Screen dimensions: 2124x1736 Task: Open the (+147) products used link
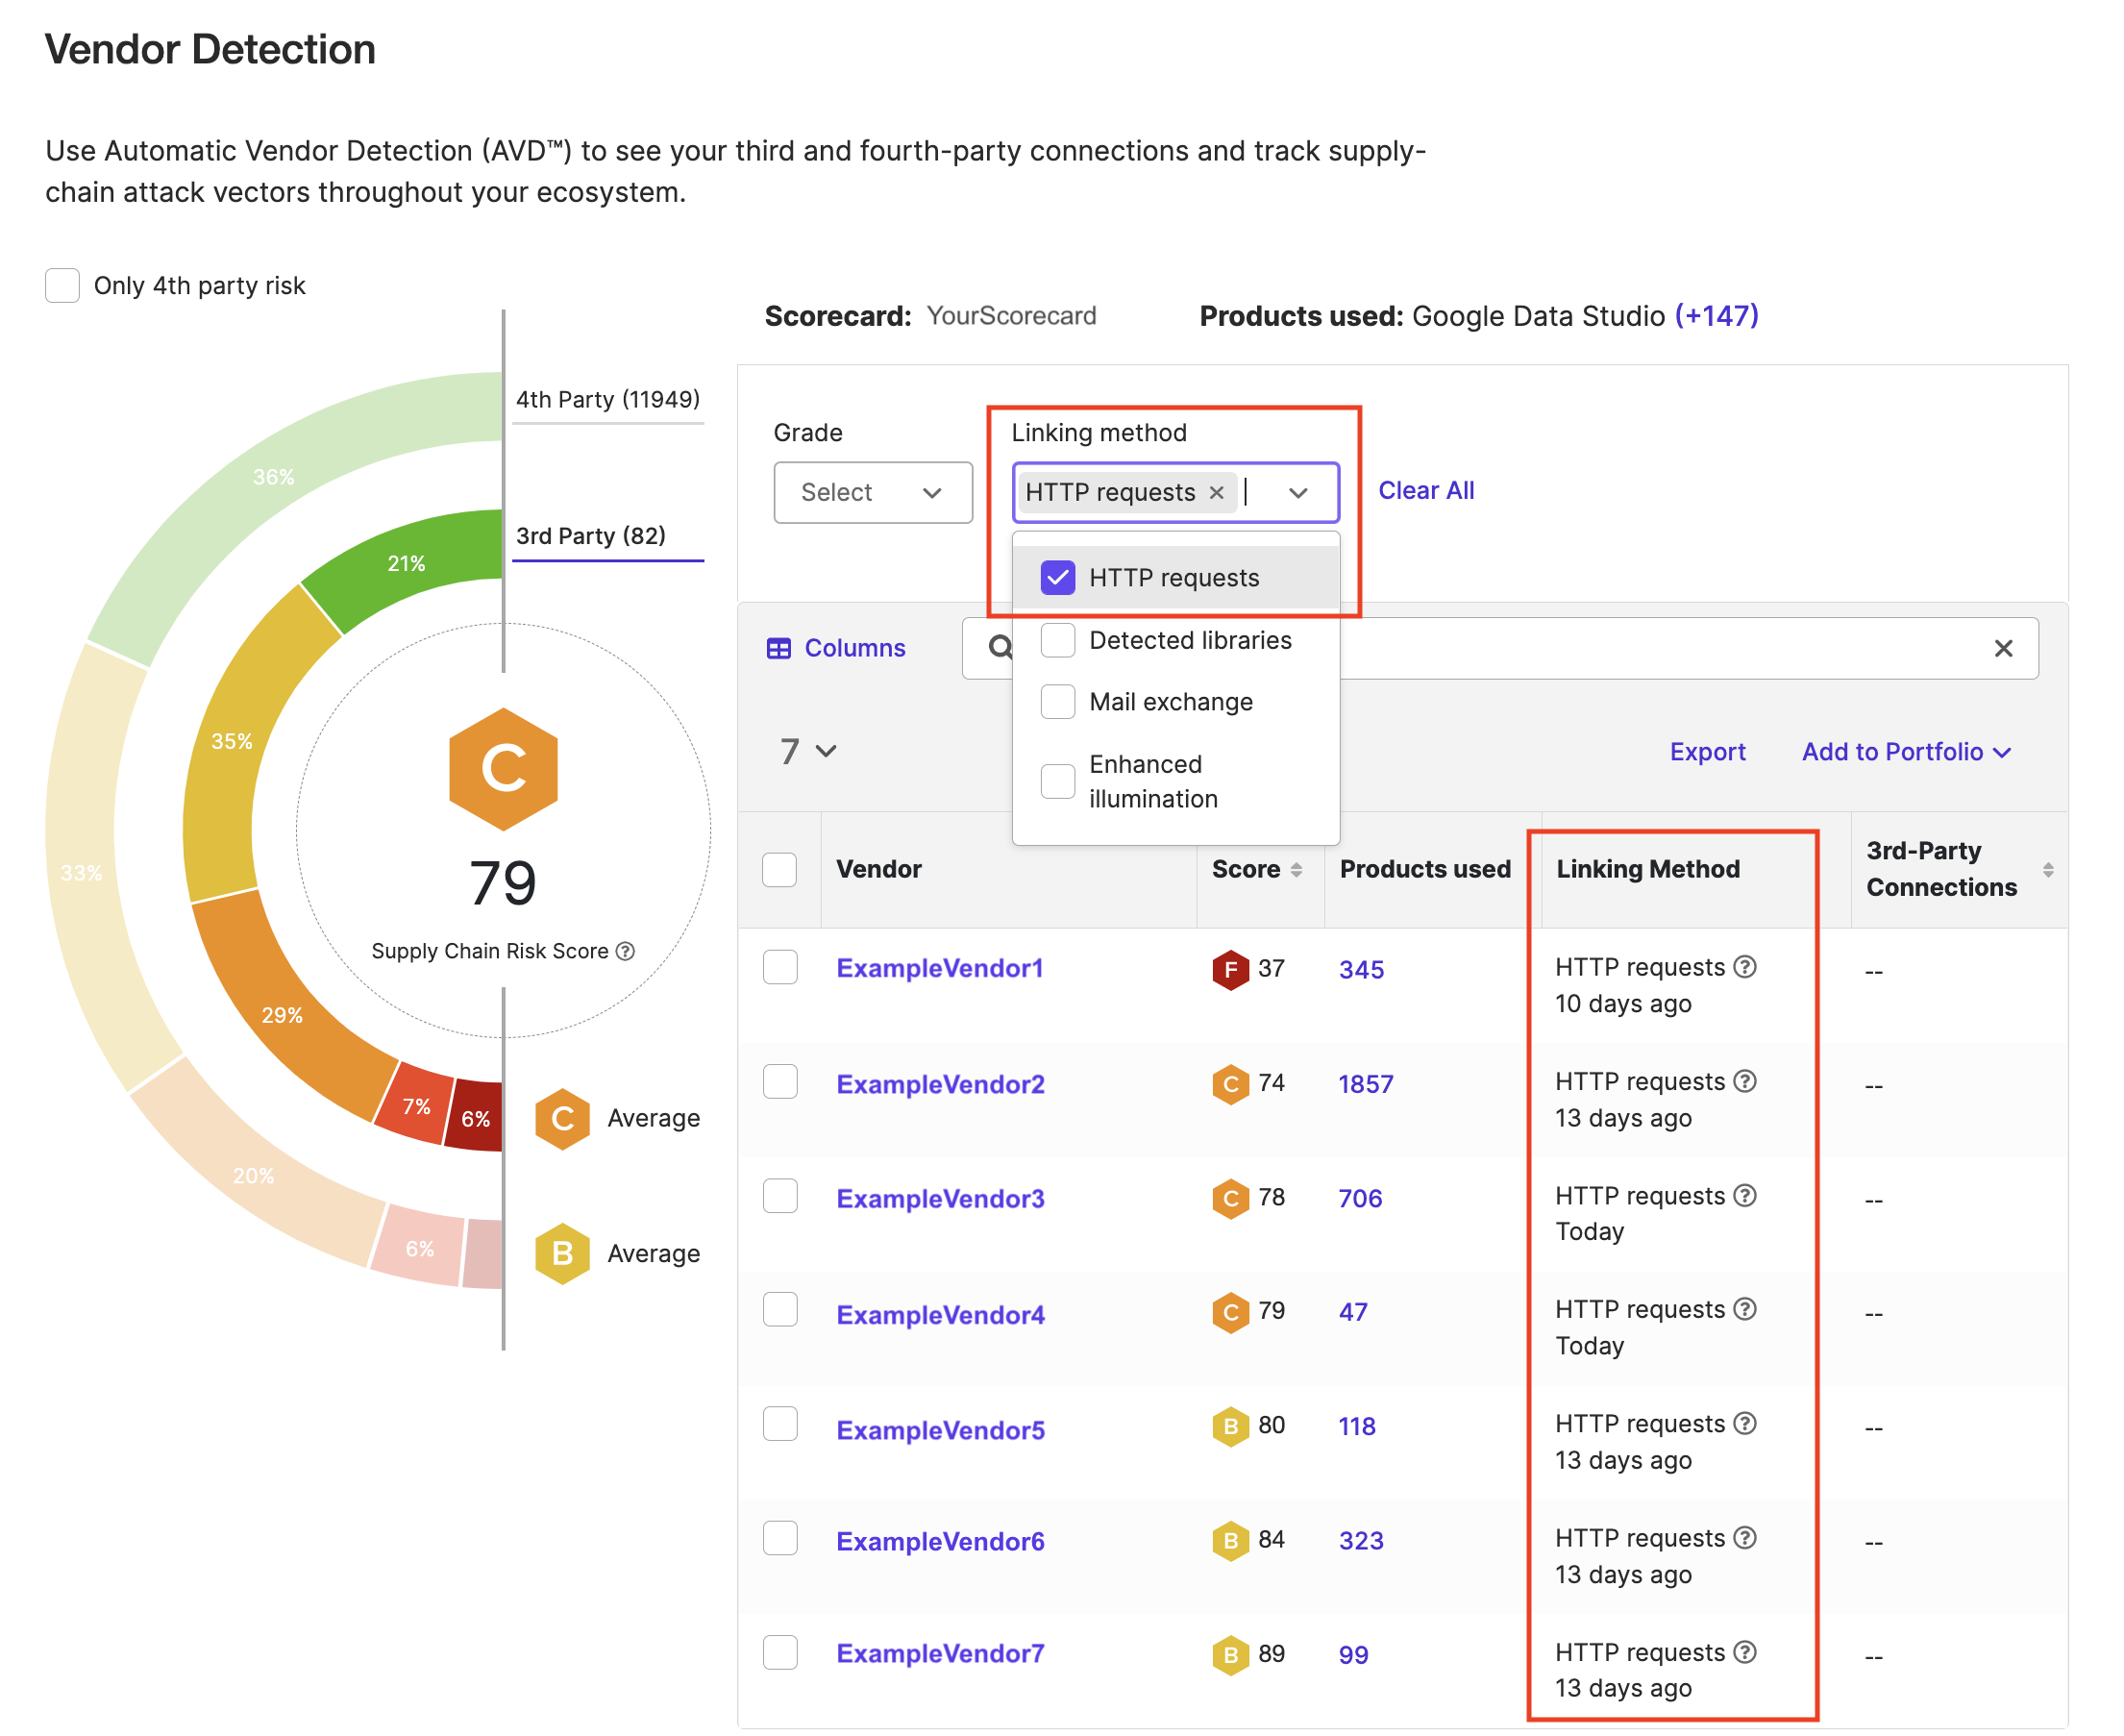pyautogui.click(x=1717, y=316)
